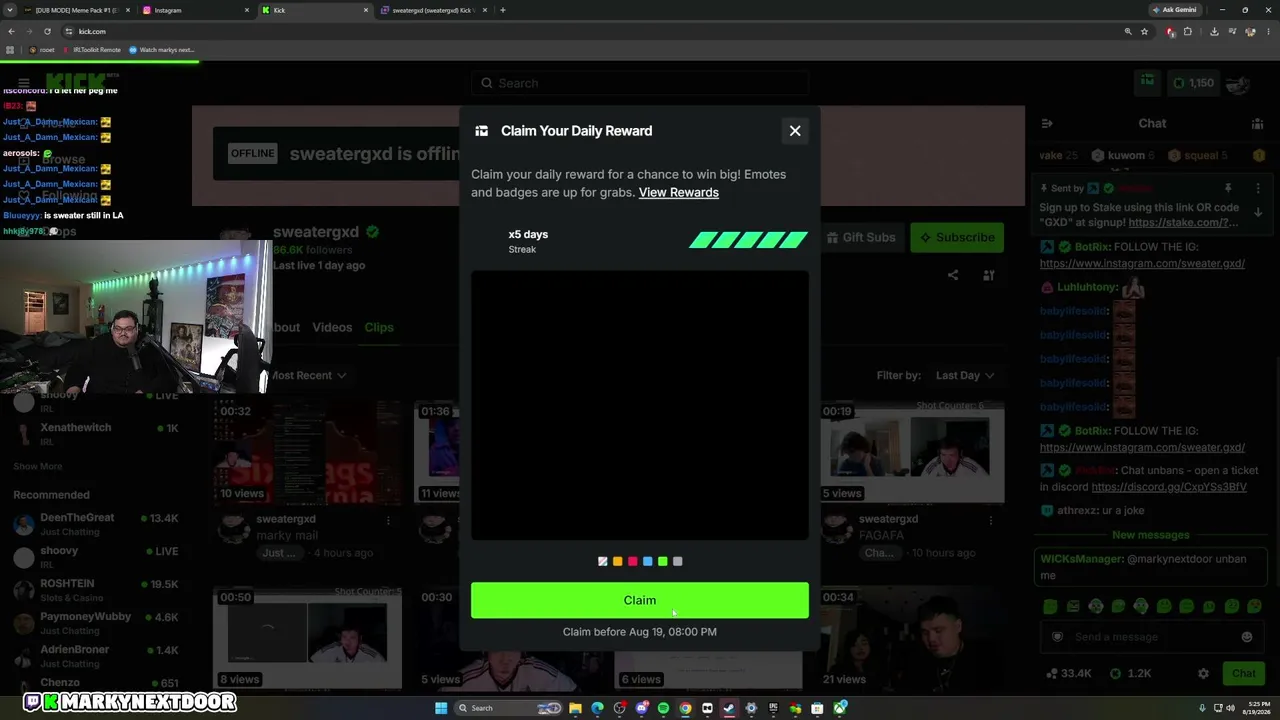1280x720 pixels.
Task: Select the orange reward dot indicator
Action: [x=617, y=562]
